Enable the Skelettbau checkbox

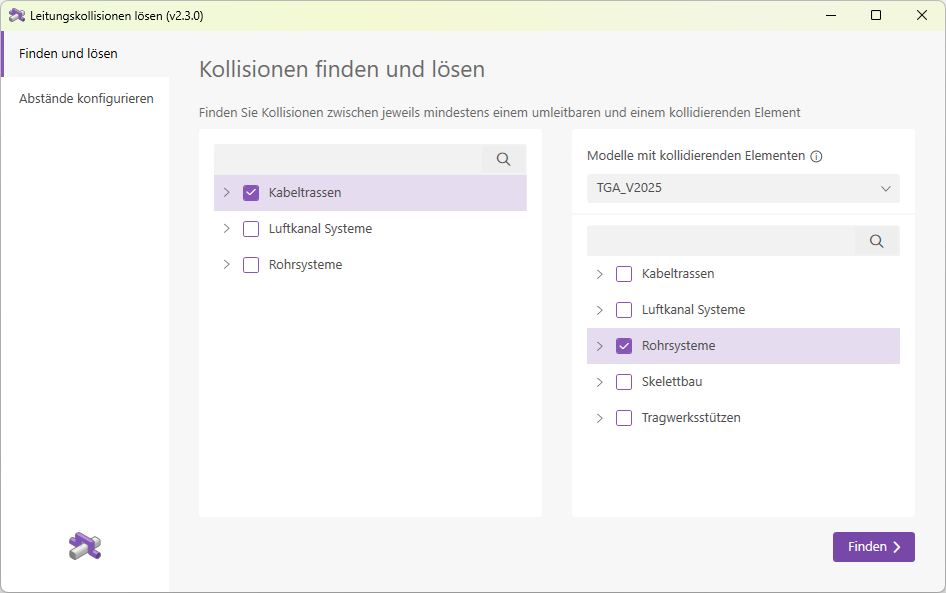click(x=624, y=381)
